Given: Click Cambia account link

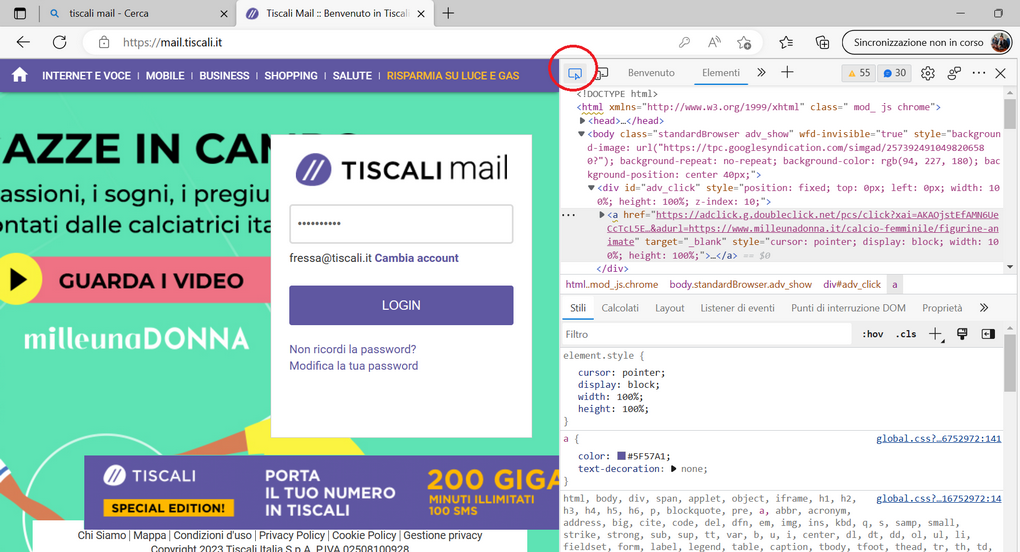Looking at the screenshot, I should click(x=416, y=258).
